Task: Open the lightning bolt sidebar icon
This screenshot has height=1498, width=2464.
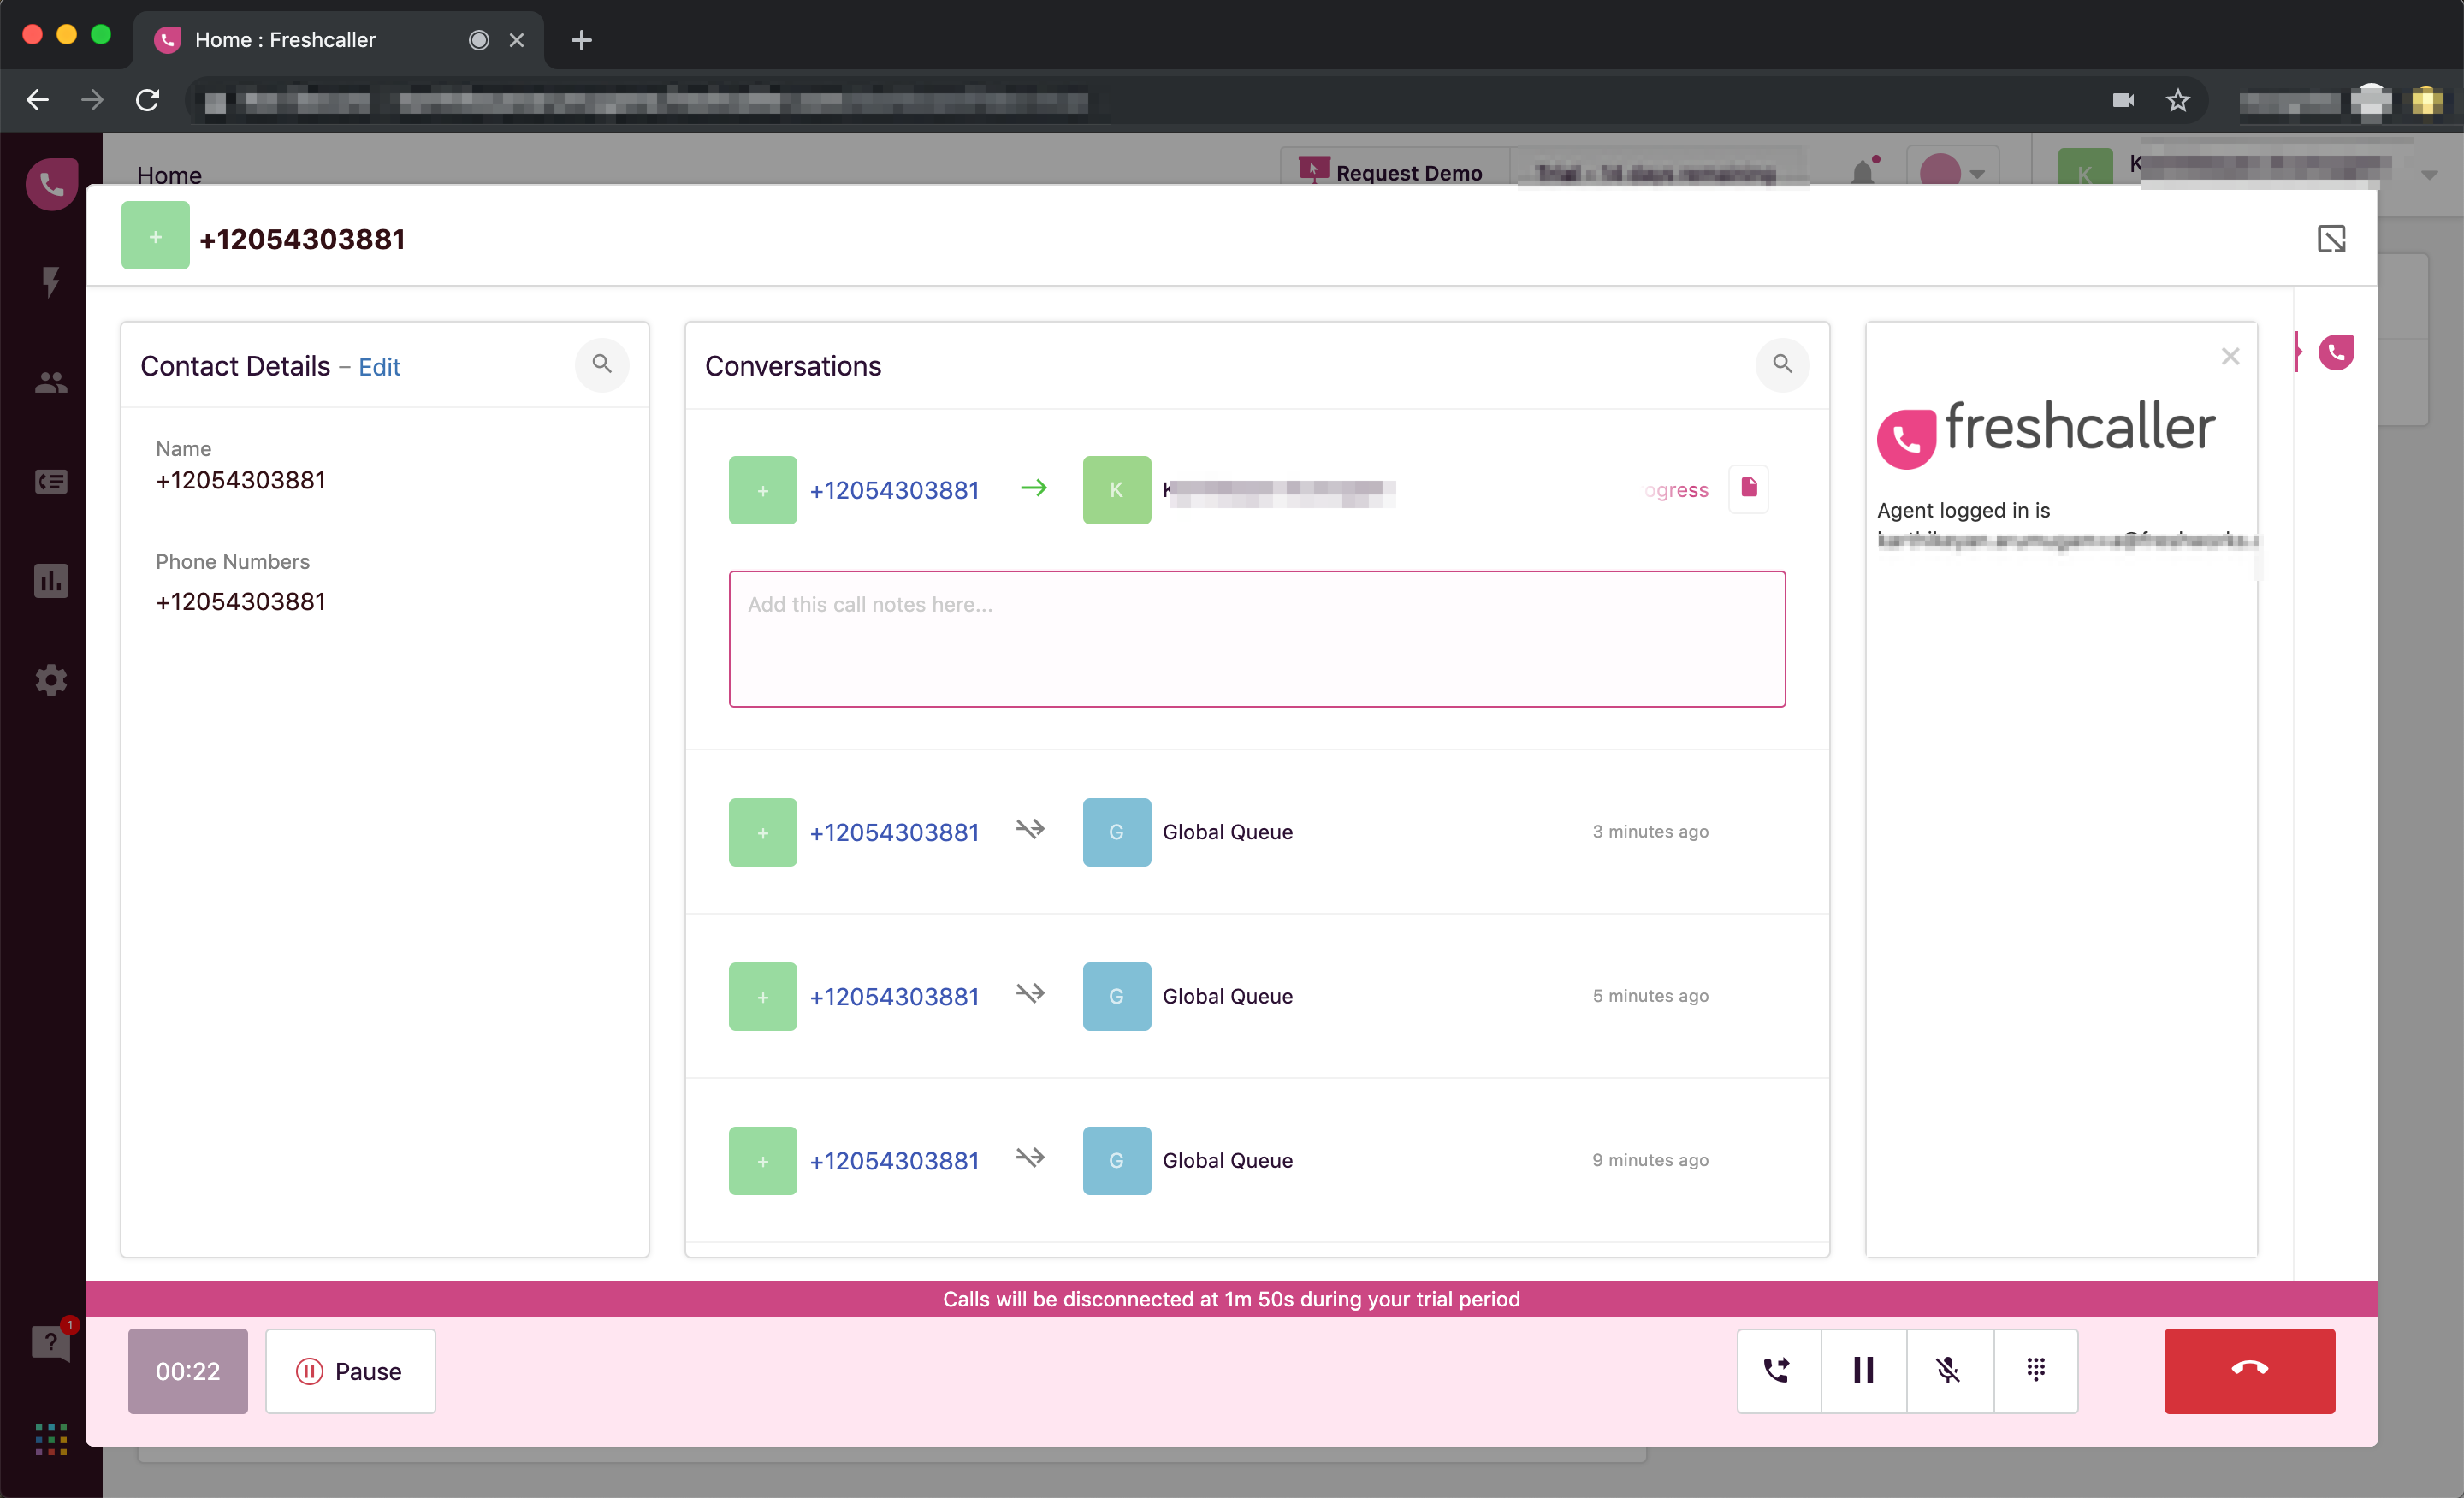Action: [x=51, y=282]
